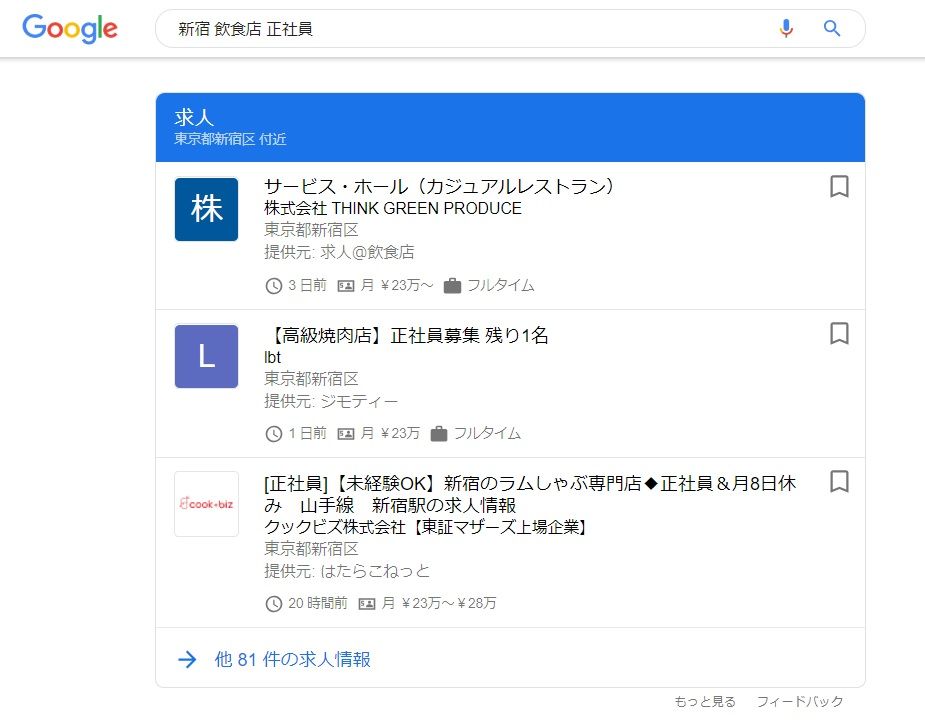Click the microphone voice search icon
This screenshot has height=722, width=925.
tap(786, 29)
